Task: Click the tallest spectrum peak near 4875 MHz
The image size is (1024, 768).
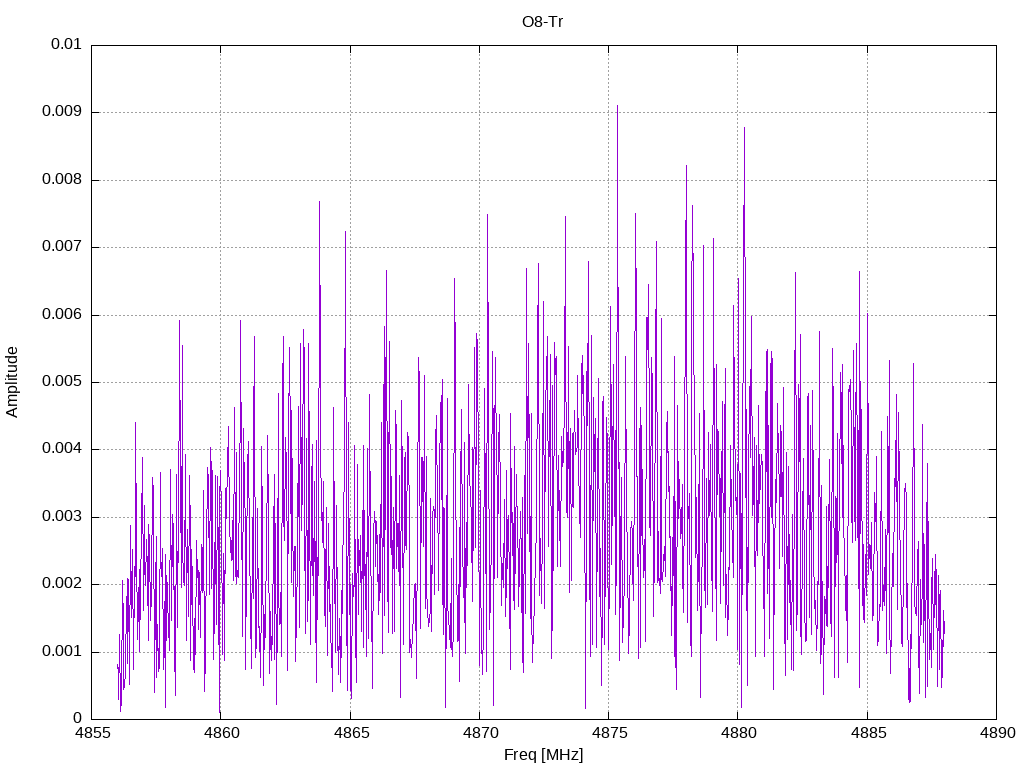Action: [617, 106]
